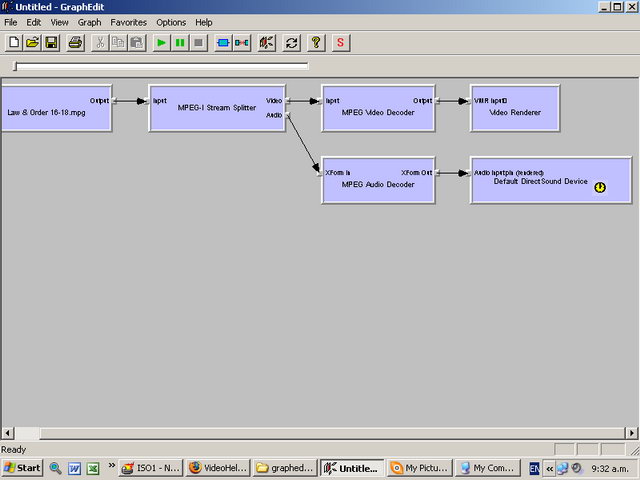This screenshot has width=640, height=480.
Task: Switch to My Pictu... taskbar window
Action: click(x=419, y=468)
